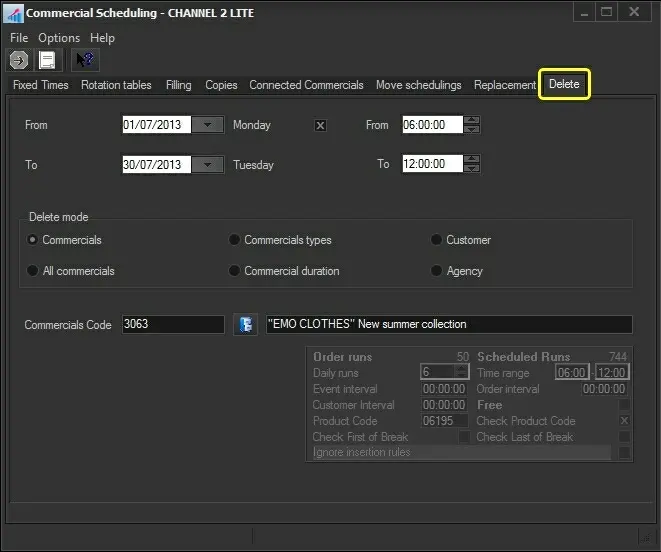Open the Move schedulings tab

point(418,85)
